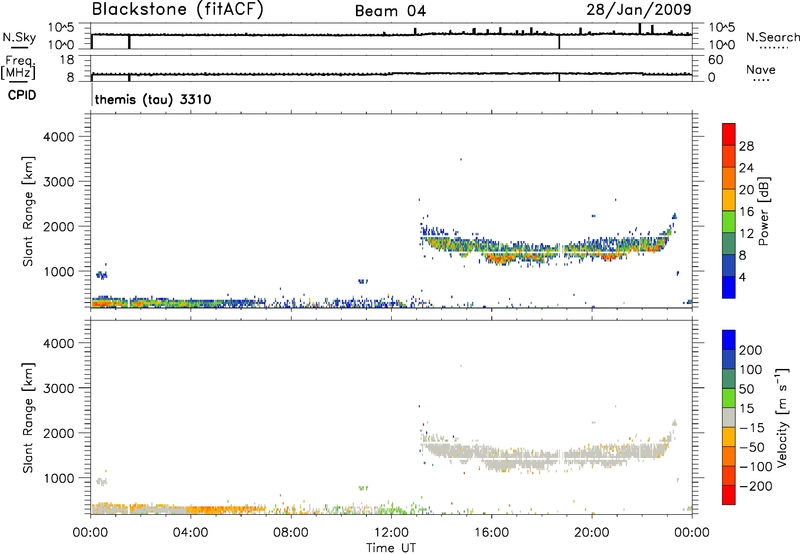Click the 'CPID' row label
The image size is (800, 554).
[x=22, y=95]
